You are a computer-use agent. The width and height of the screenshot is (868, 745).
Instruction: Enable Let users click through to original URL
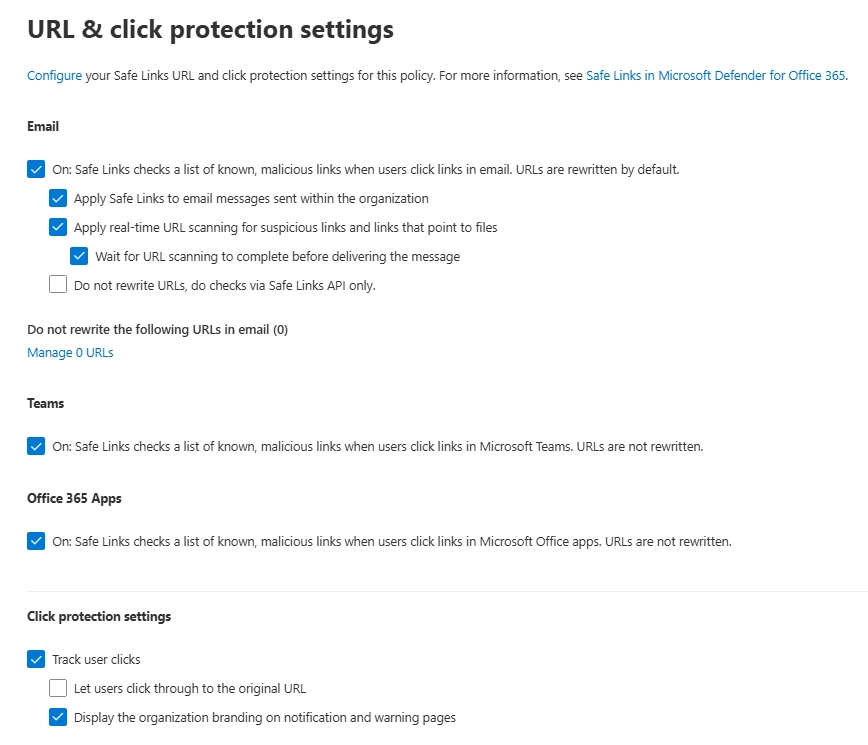[x=58, y=688]
